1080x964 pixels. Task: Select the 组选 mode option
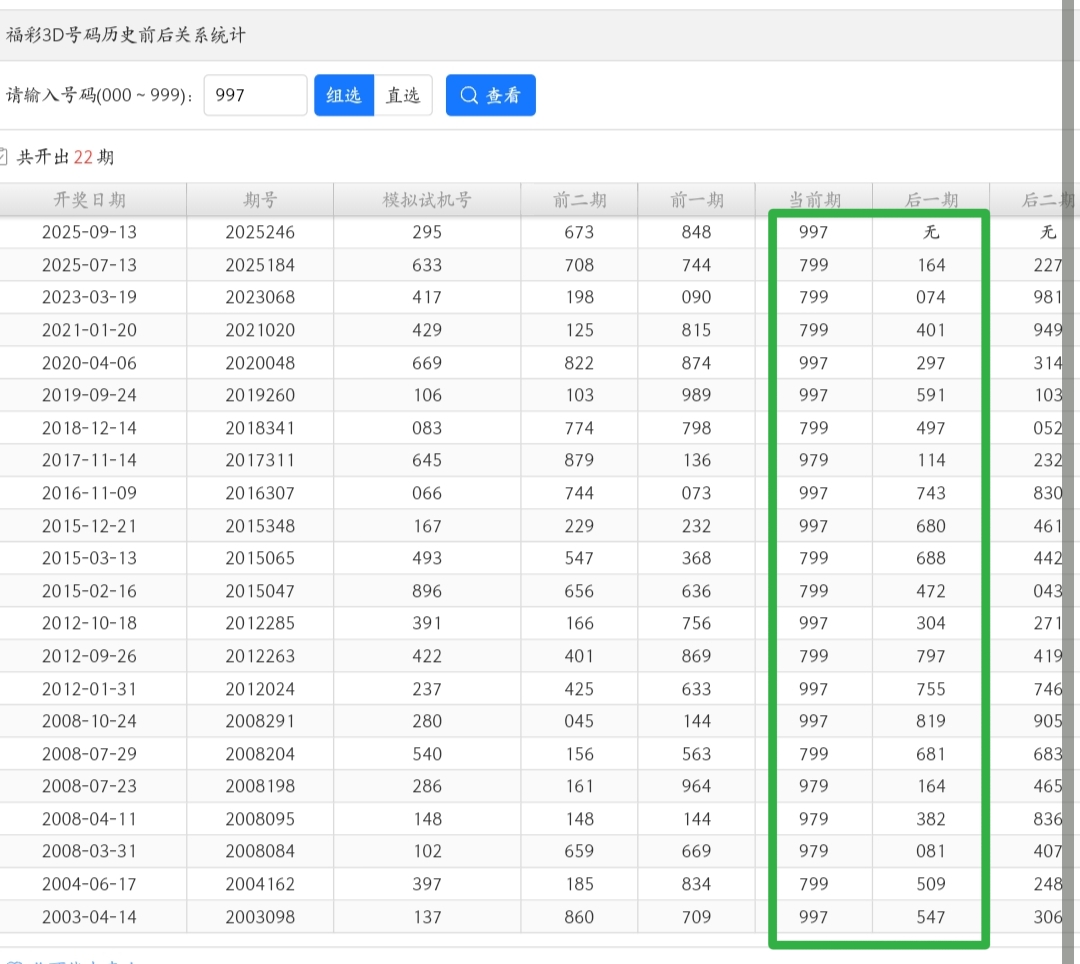[344, 95]
